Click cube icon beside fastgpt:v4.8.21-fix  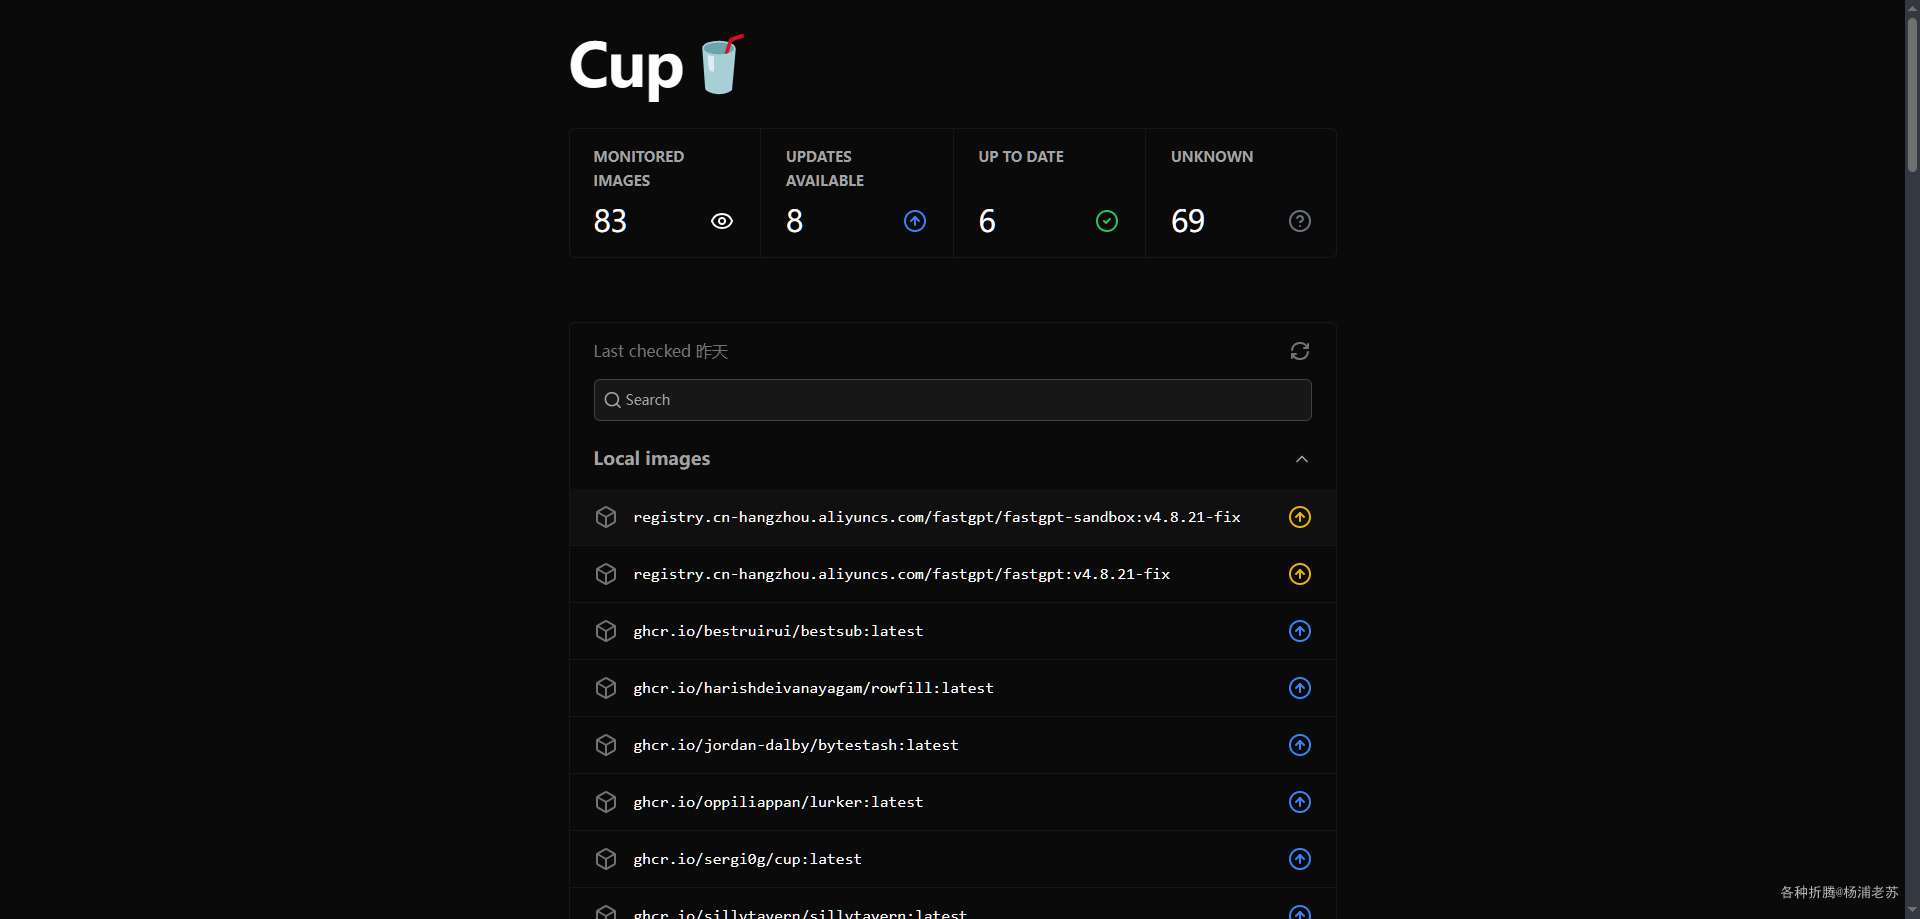(606, 574)
